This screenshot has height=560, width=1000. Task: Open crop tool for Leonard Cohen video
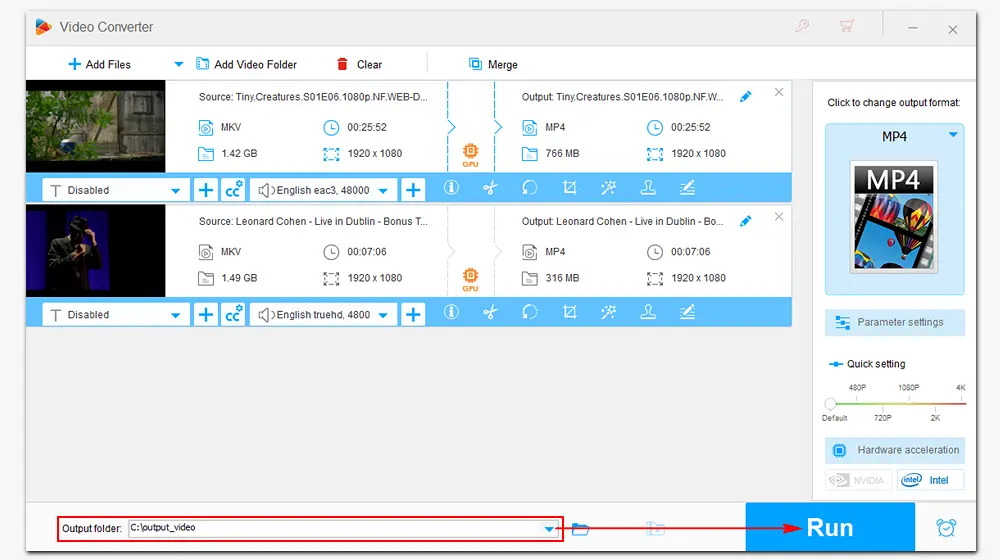pos(570,312)
